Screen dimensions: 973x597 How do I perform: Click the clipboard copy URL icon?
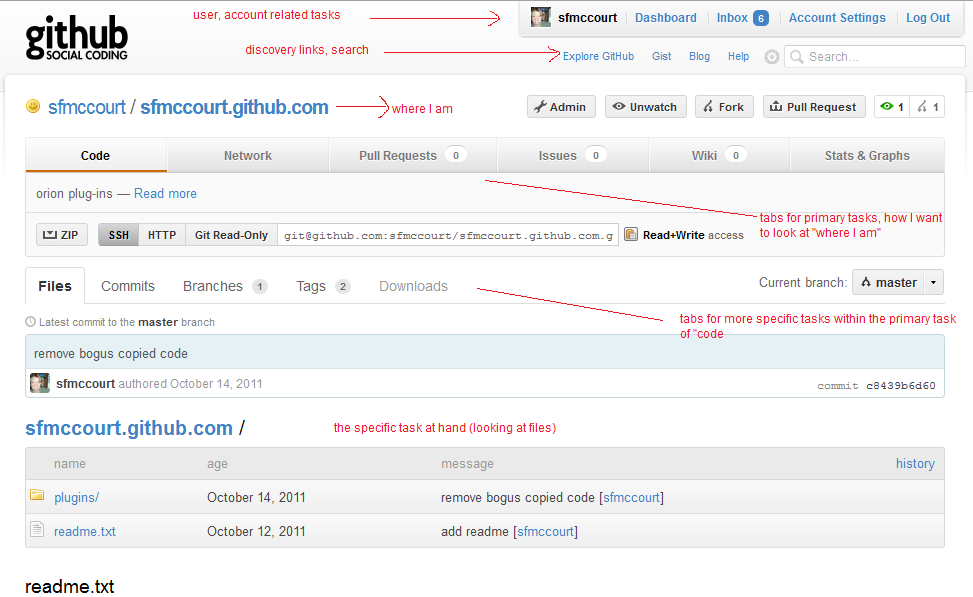click(x=630, y=235)
